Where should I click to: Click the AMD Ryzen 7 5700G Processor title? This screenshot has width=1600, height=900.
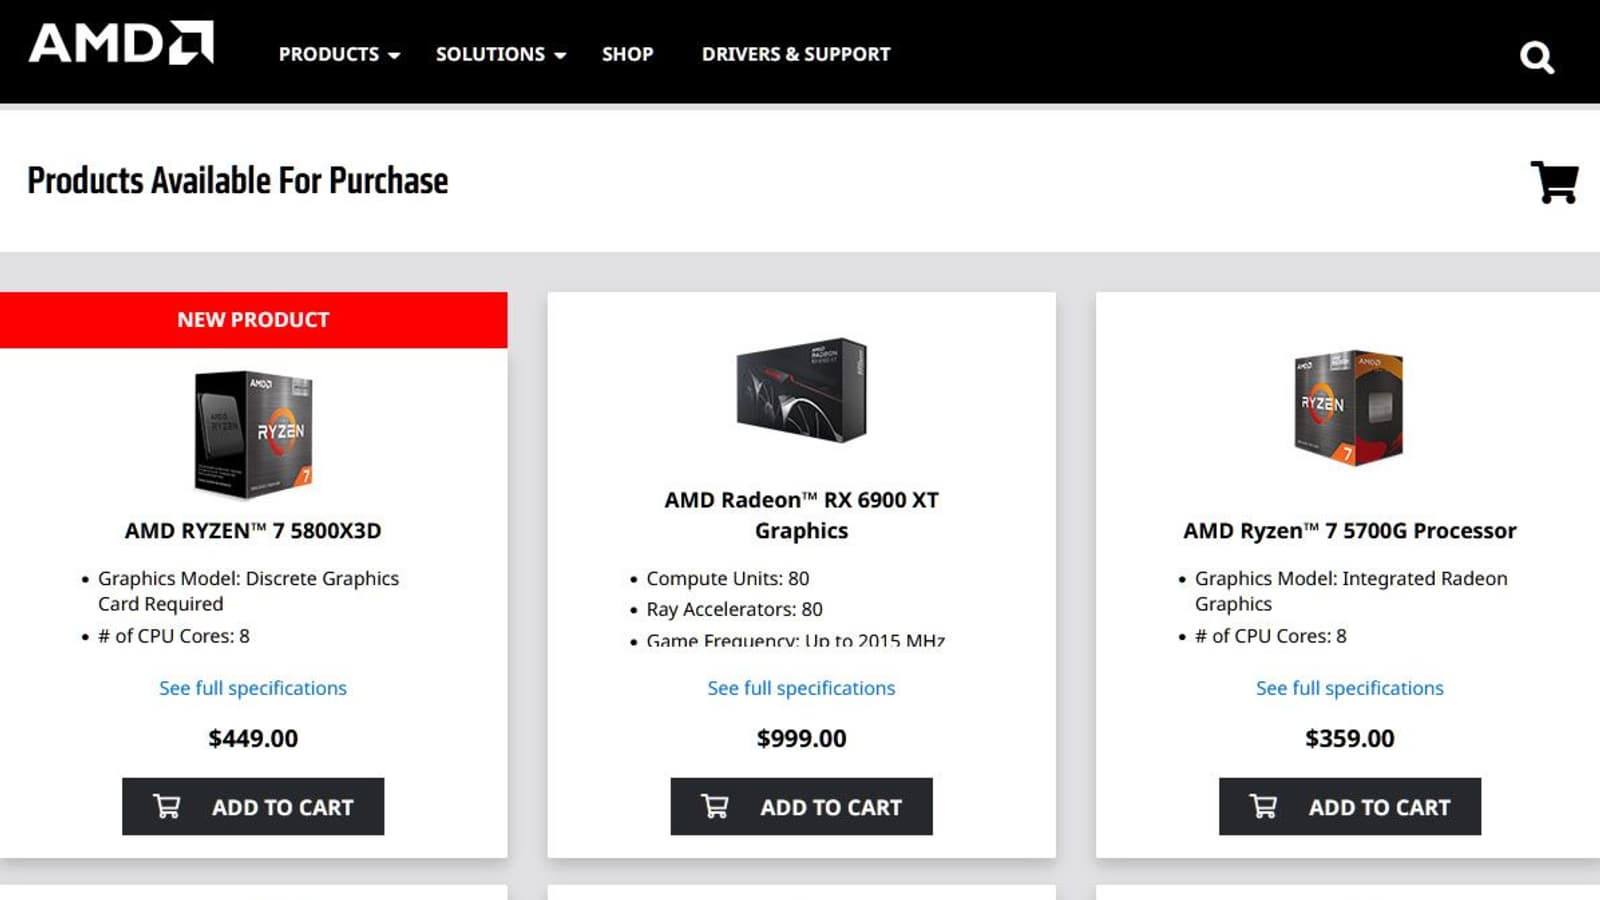point(1349,531)
